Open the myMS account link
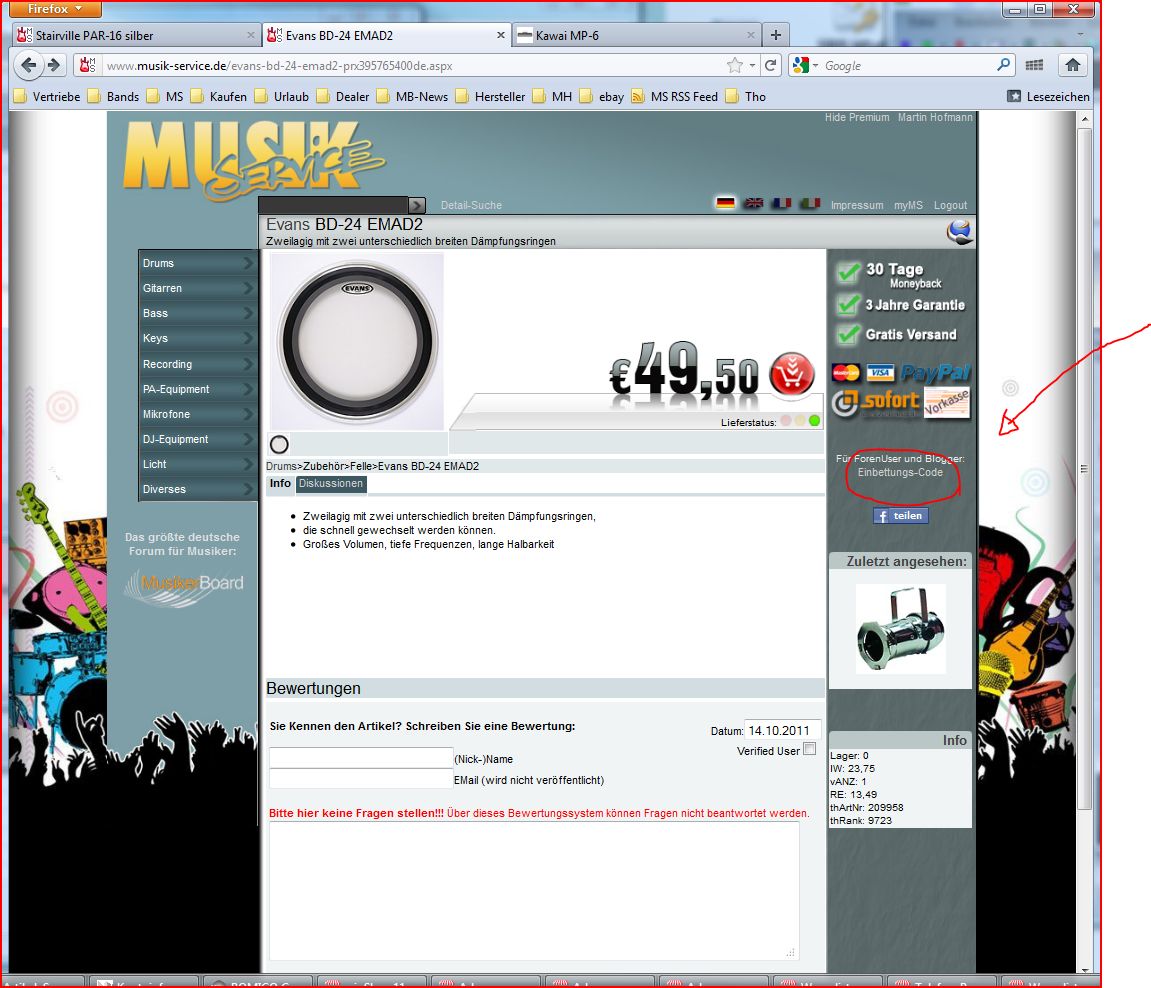The width and height of the screenshot is (1151, 988). pyautogui.click(x=908, y=205)
